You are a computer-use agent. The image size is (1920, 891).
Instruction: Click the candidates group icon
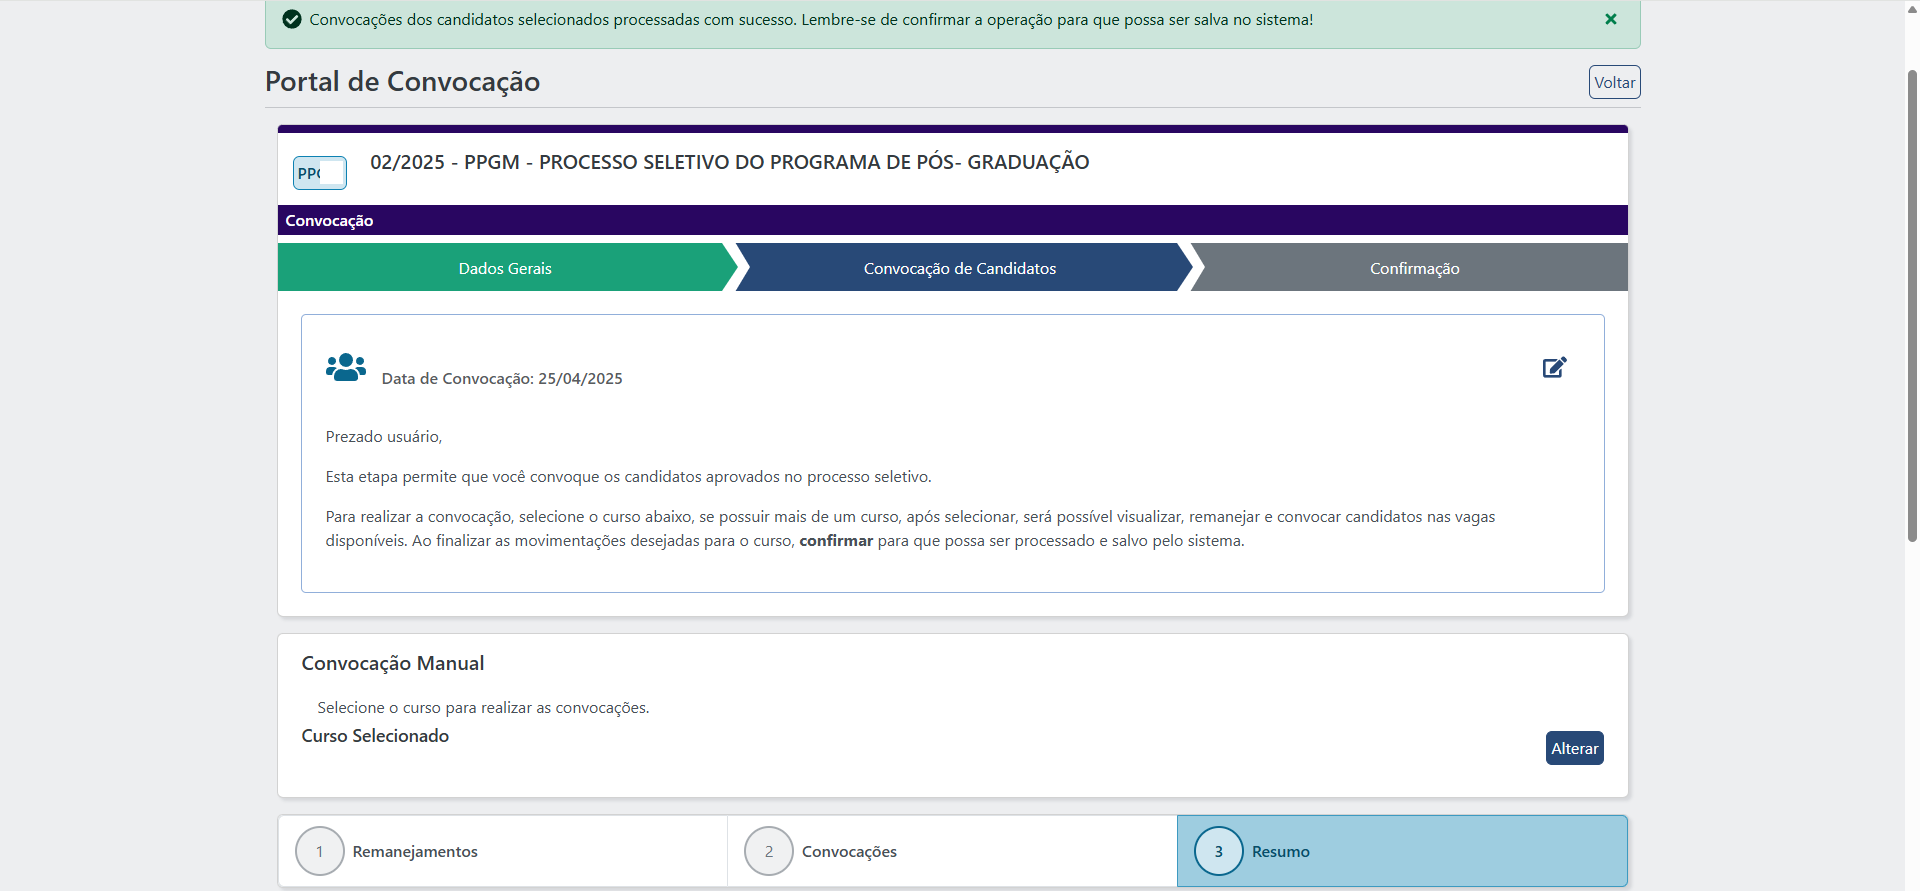click(x=346, y=368)
